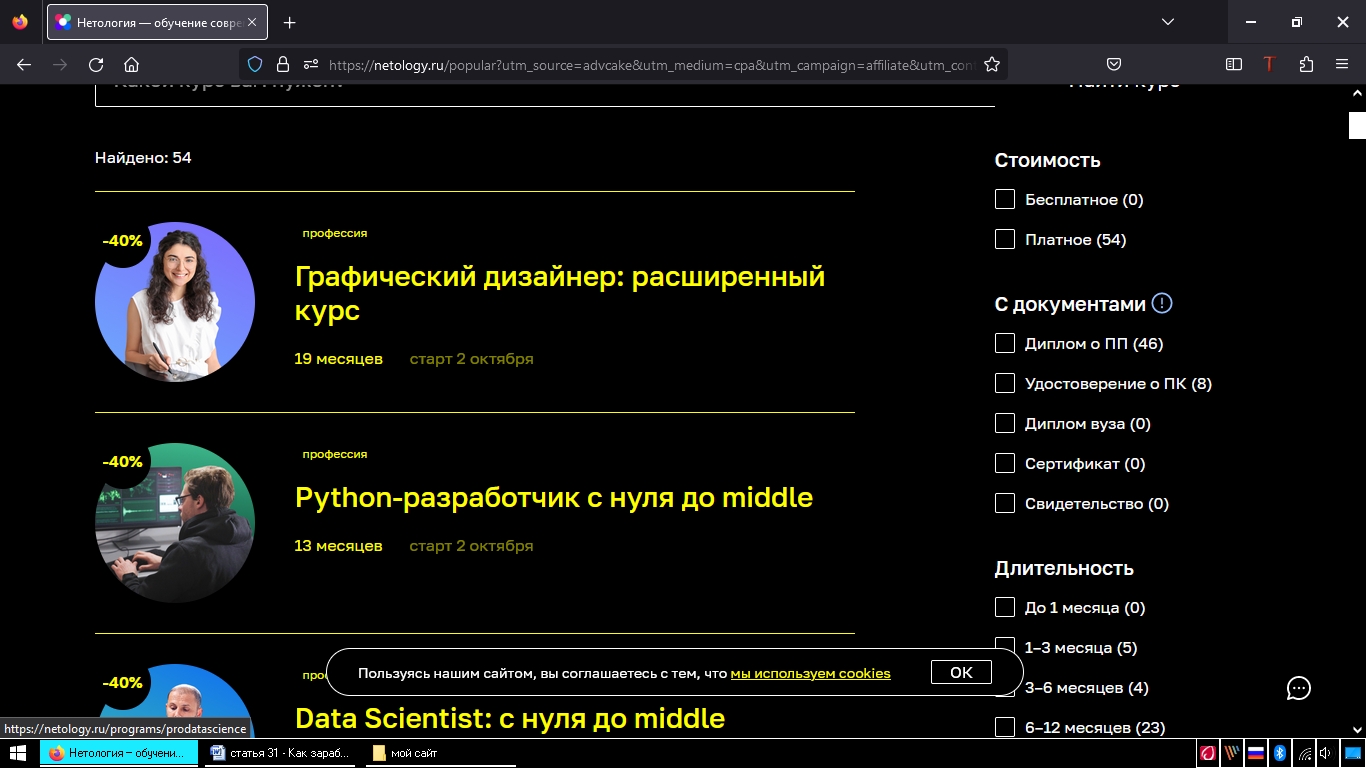This screenshot has width=1366, height=768.
Task: Open the volume speaker tray icon
Action: [x=1325, y=753]
